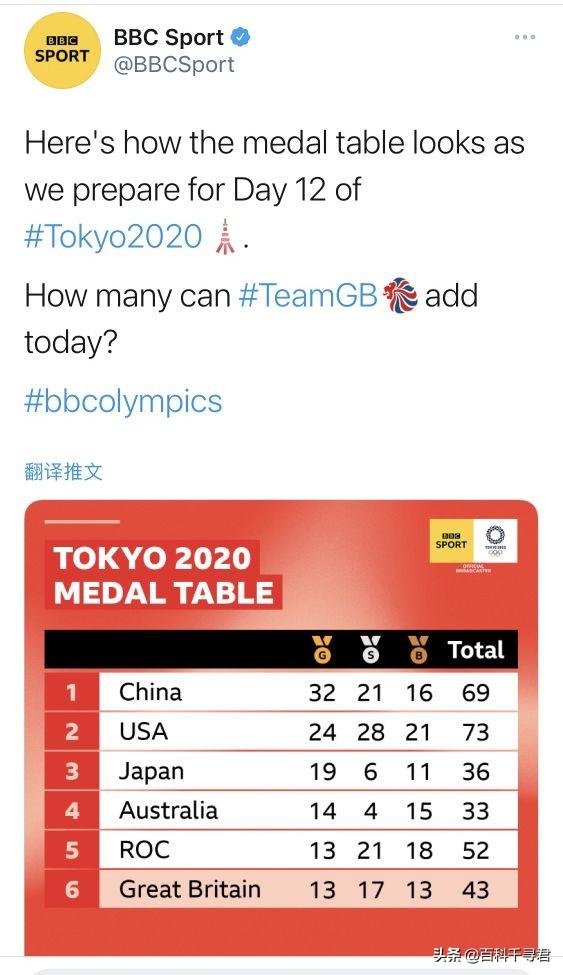Click the BBC Sport logo in image

click(451, 541)
